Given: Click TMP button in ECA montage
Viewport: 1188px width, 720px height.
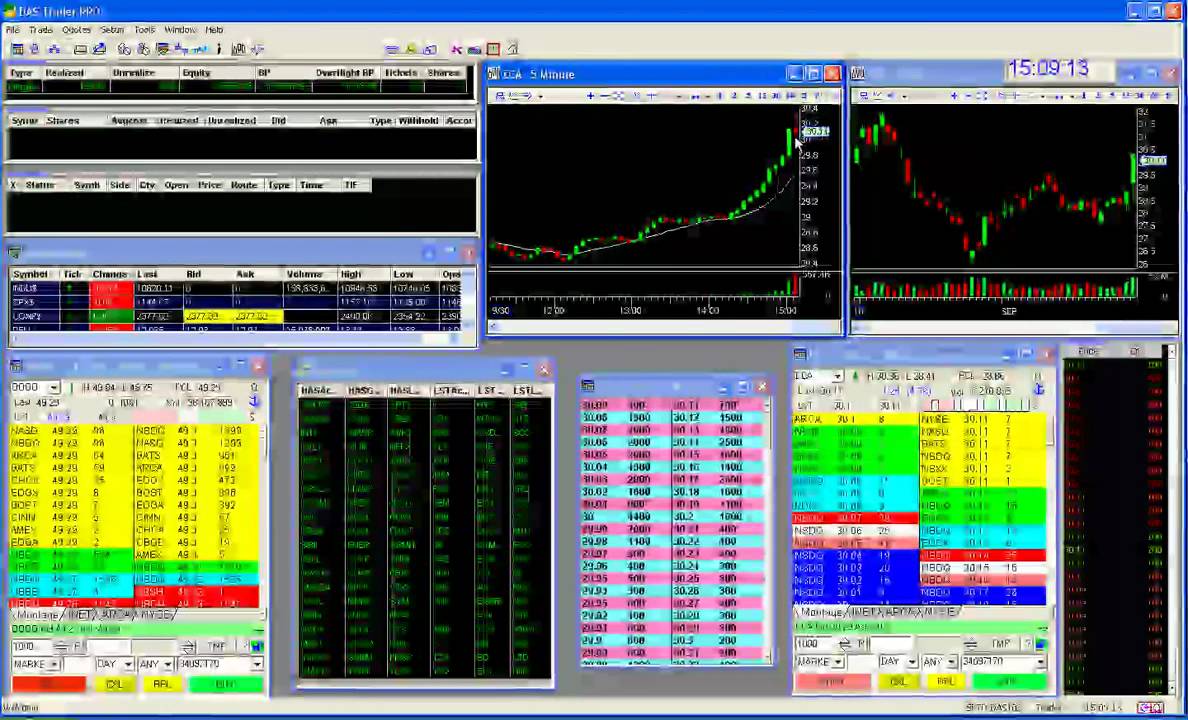Looking at the screenshot, I should coord(1000,643).
